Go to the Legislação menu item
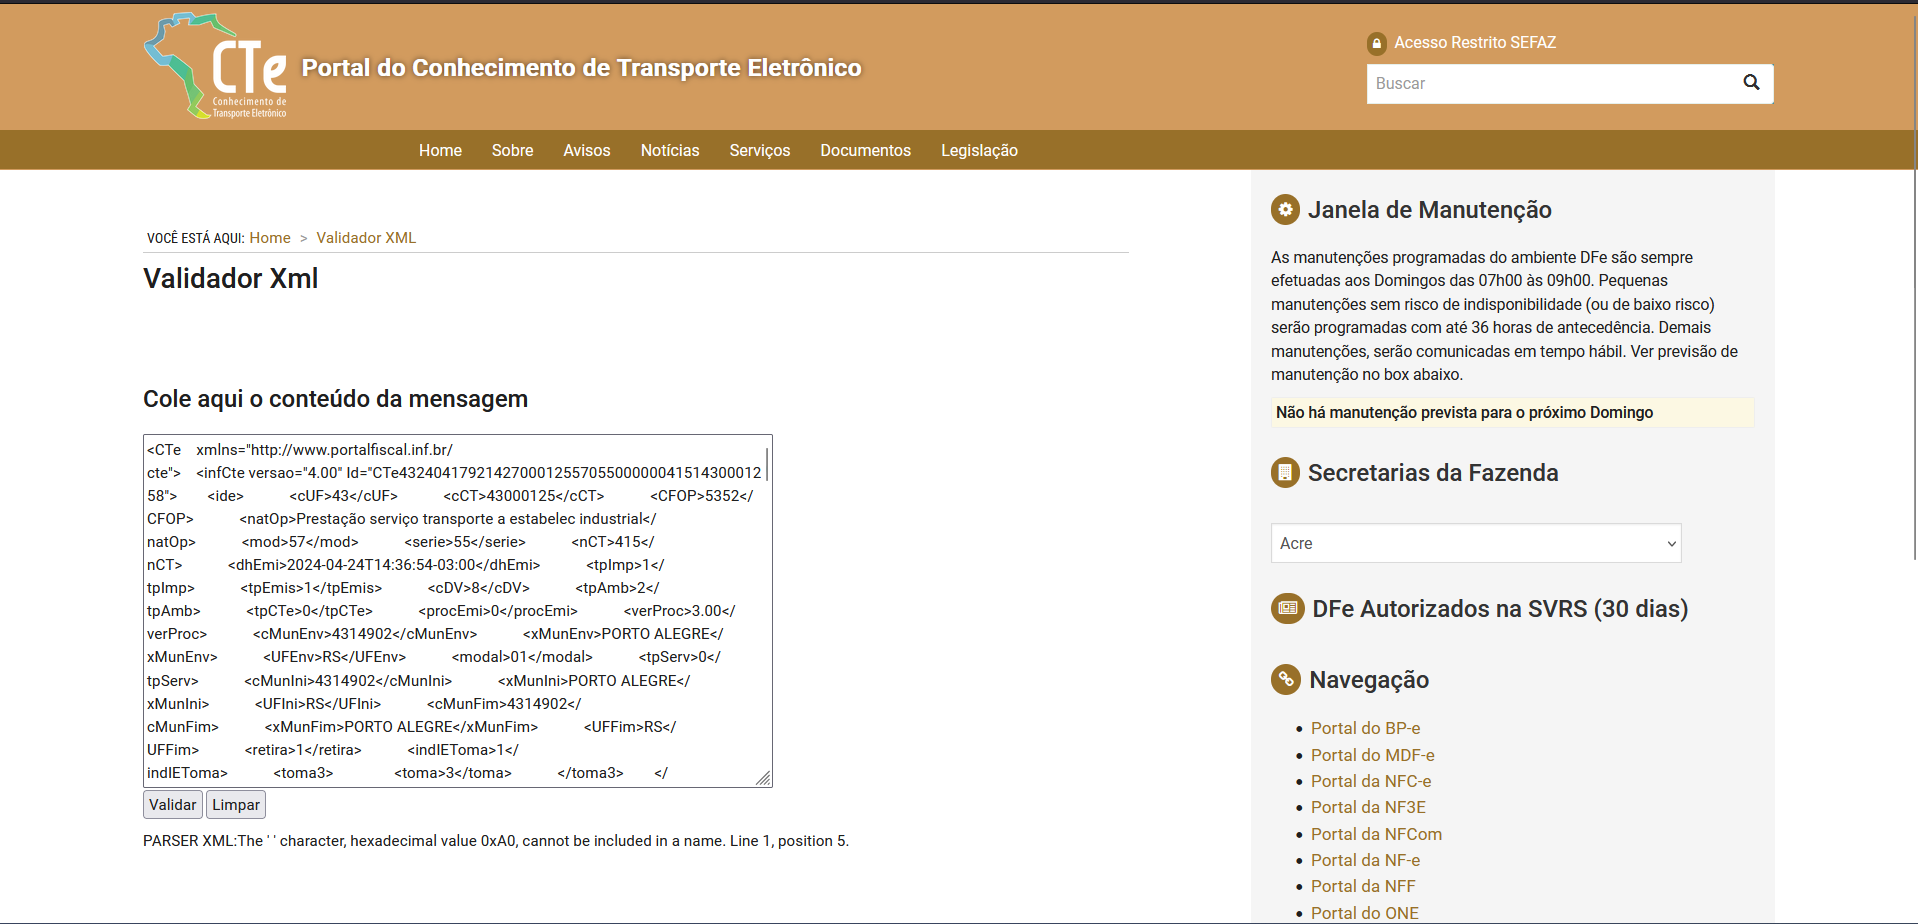This screenshot has width=1918, height=924. point(979,150)
